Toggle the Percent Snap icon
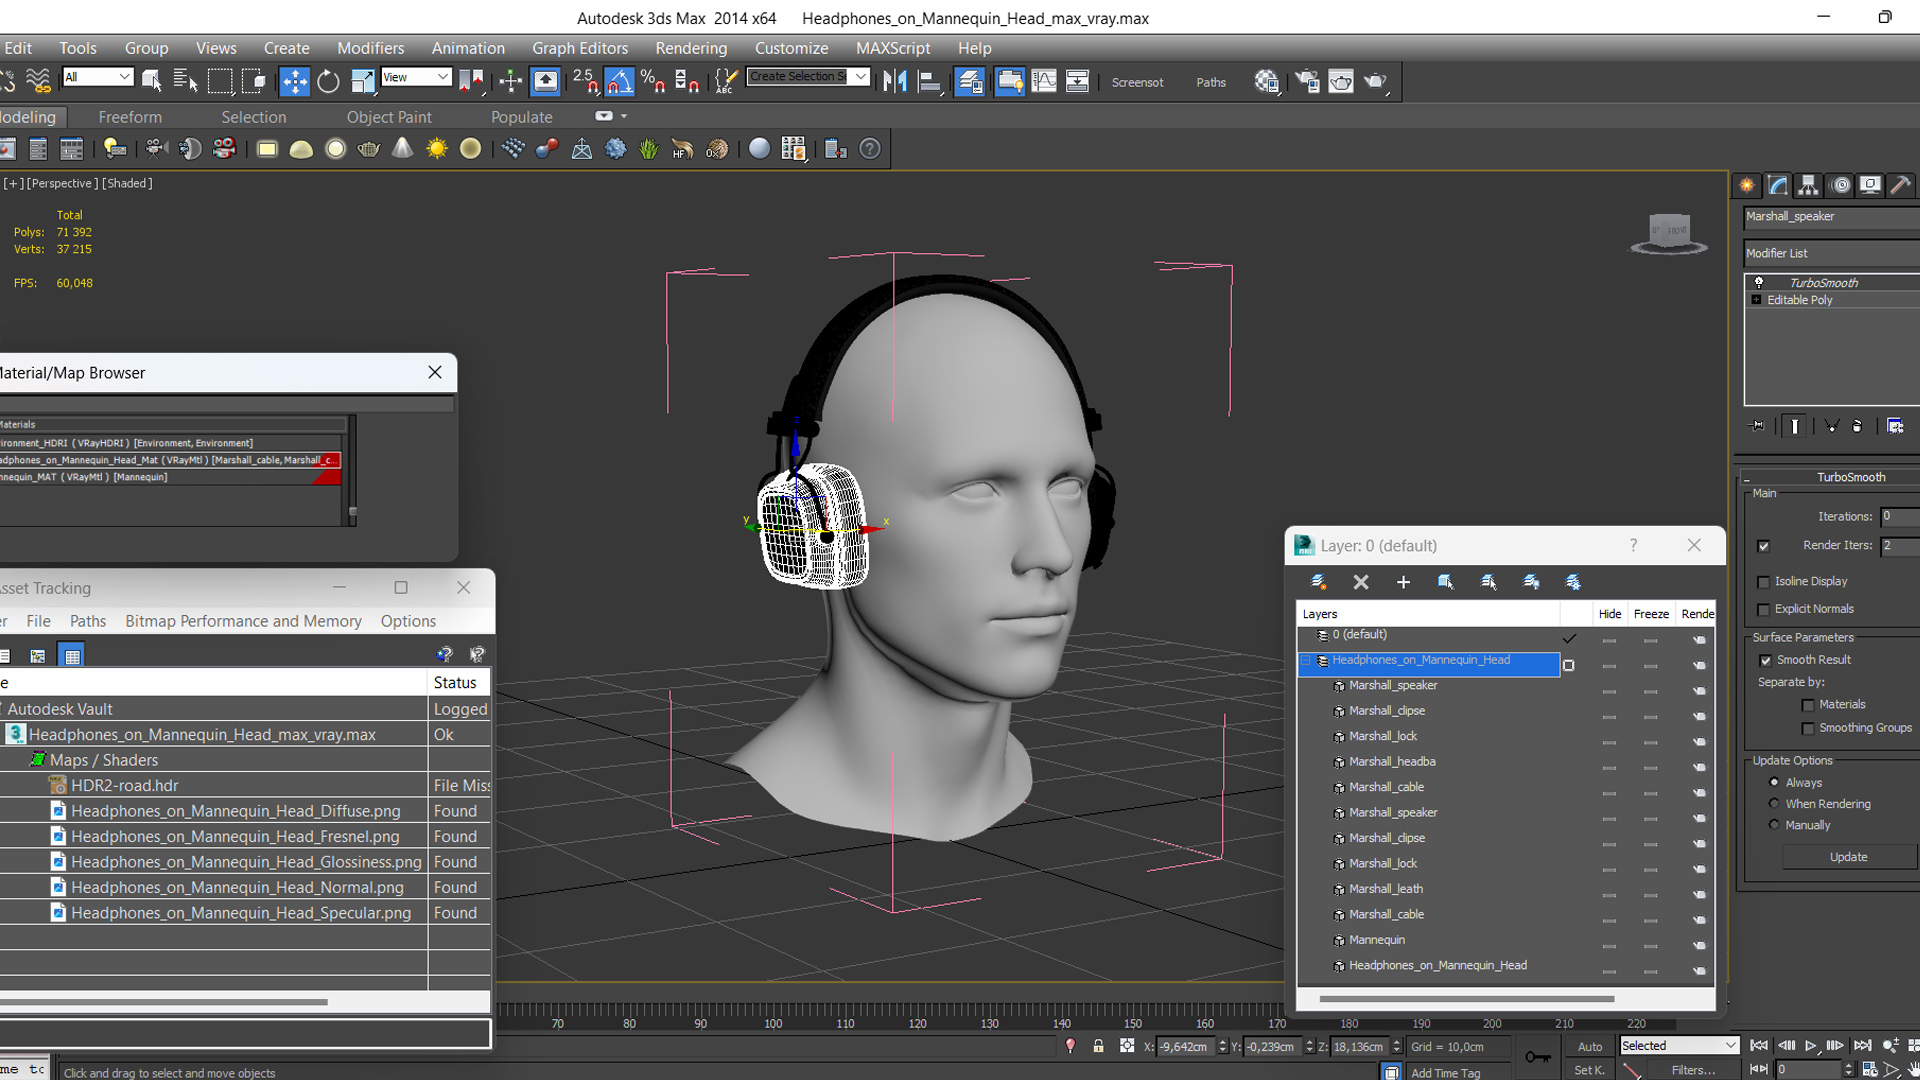This screenshot has height=1080, width=1920. click(x=653, y=81)
